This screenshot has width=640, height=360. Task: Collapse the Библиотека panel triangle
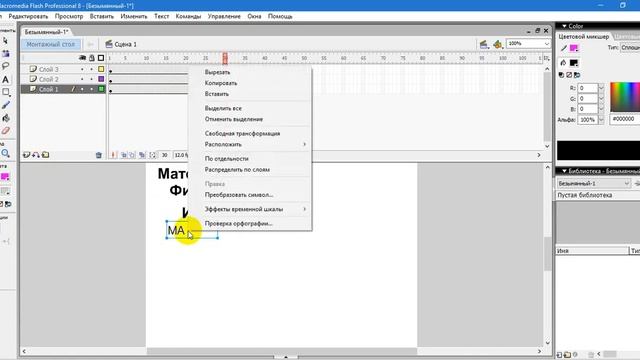pos(564,171)
